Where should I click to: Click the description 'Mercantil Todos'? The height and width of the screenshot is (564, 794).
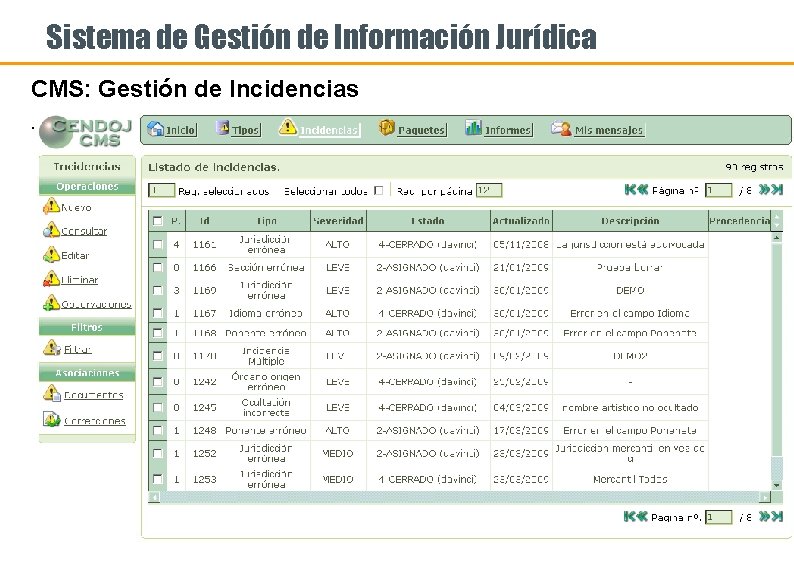(630, 479)
